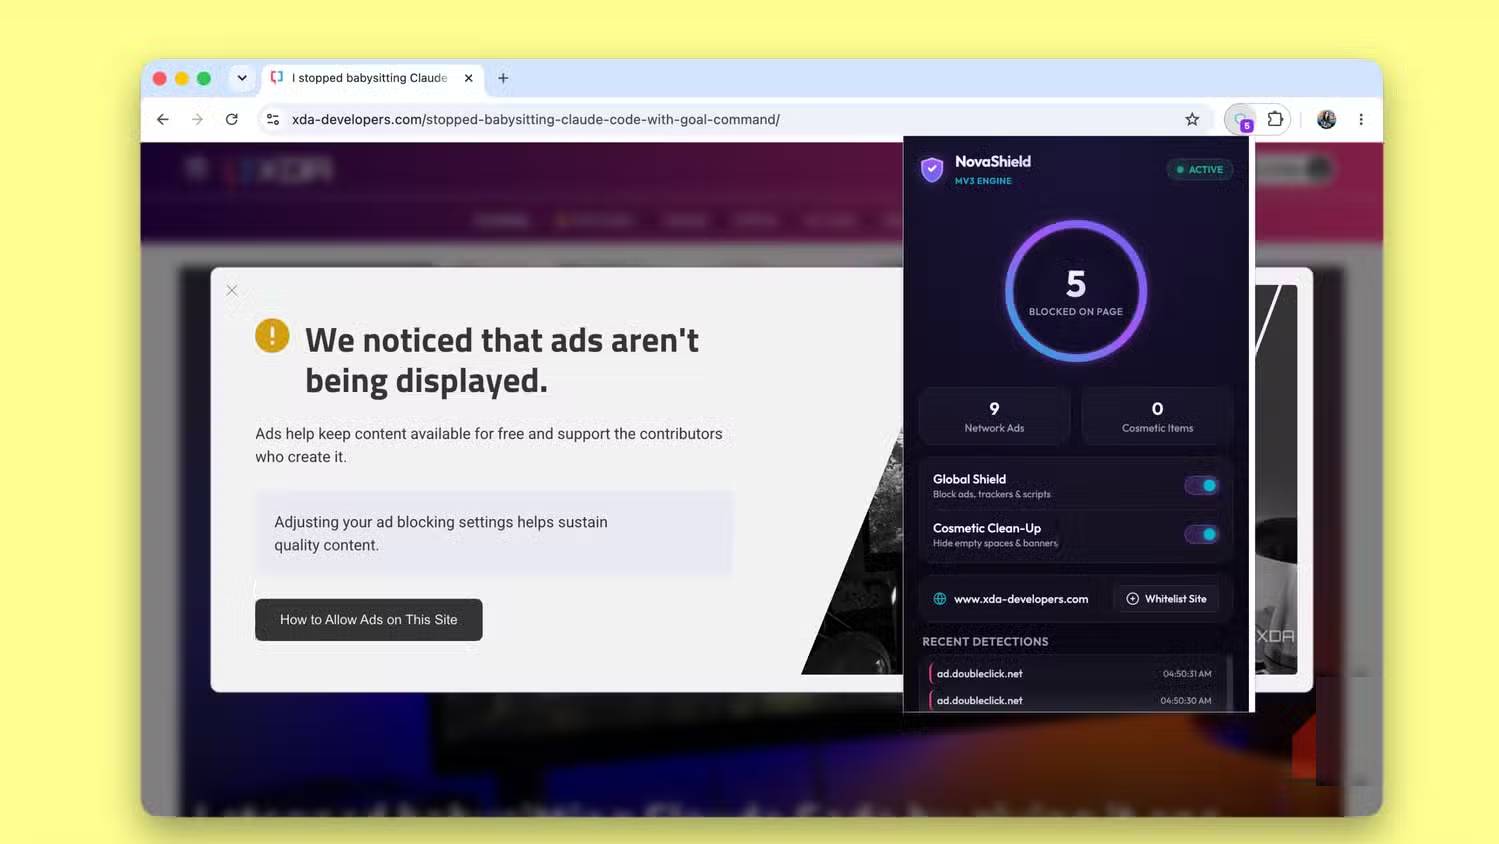Click 'MV3 ENGINE' label in NovaShield
The height and width of the screenshot is (844, 1499).
tap(983, 181)
